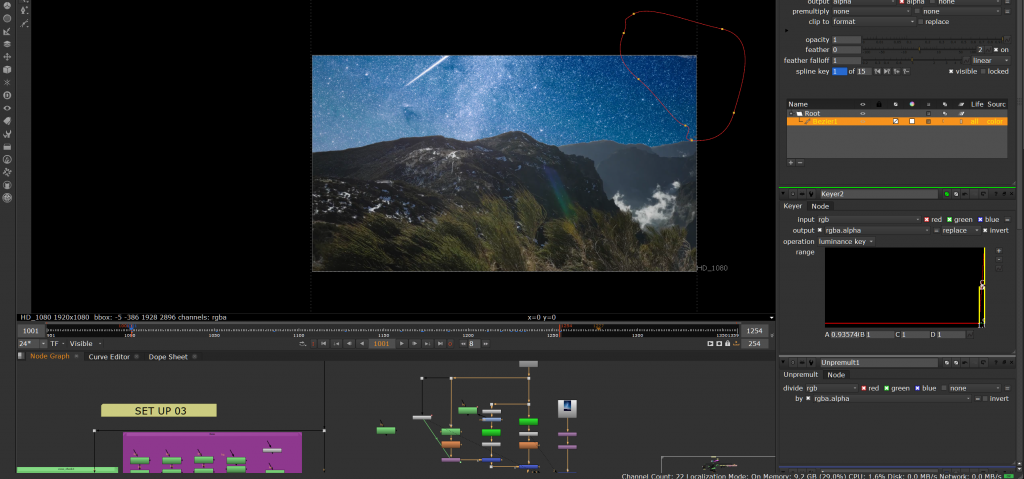Add a spline key icon
The width and height of the screenshot is (1024, 479).
(897, 71)
